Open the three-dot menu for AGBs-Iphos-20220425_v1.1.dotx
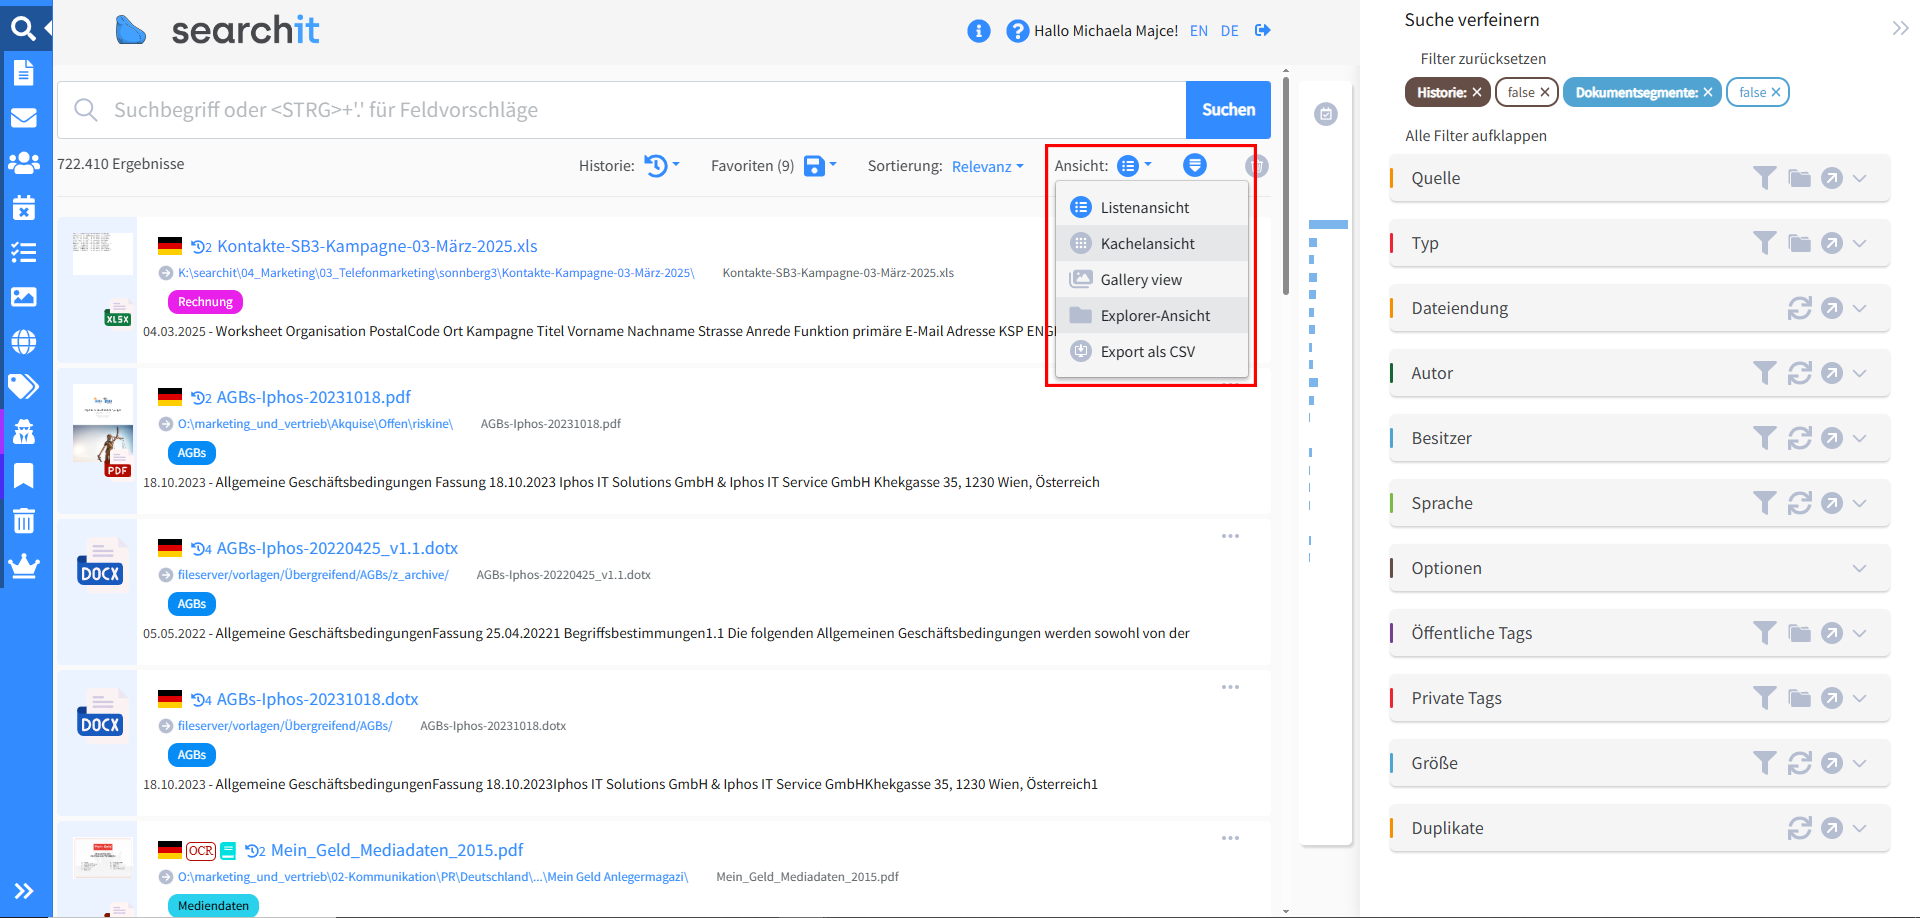This screenshot has height=918, width=1920. [x=1230, y=537]
